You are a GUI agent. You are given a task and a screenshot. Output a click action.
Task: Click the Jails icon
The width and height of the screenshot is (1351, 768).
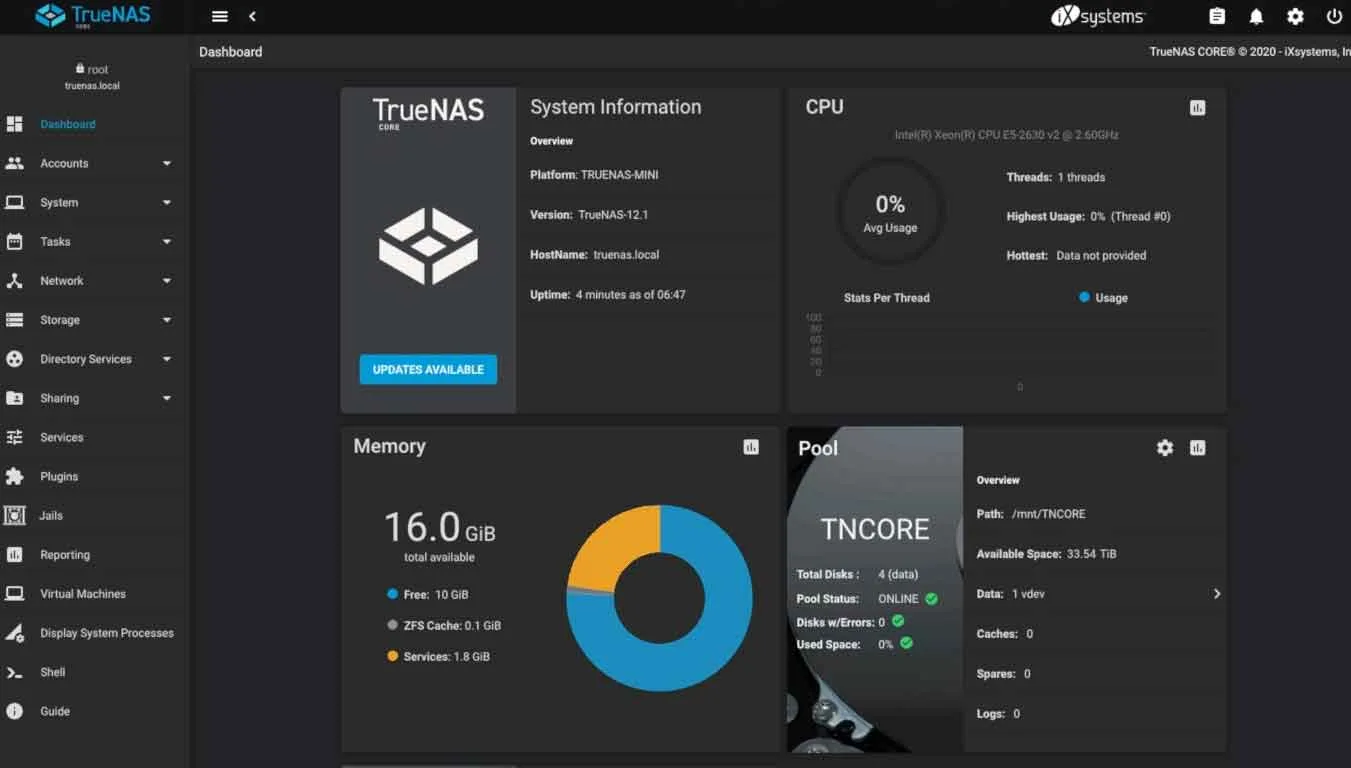(14, 515)
